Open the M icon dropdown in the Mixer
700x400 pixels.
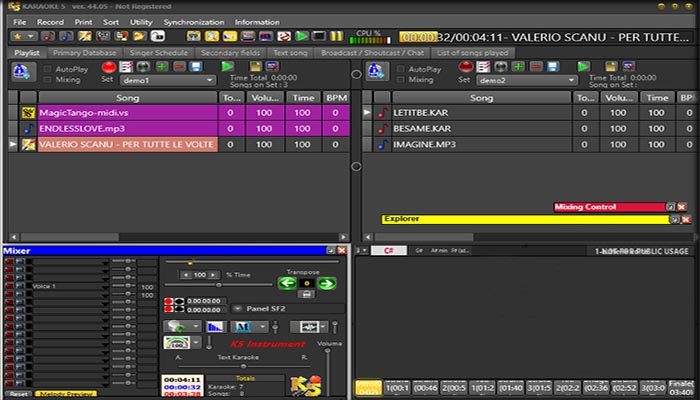(x=262, y=327)
